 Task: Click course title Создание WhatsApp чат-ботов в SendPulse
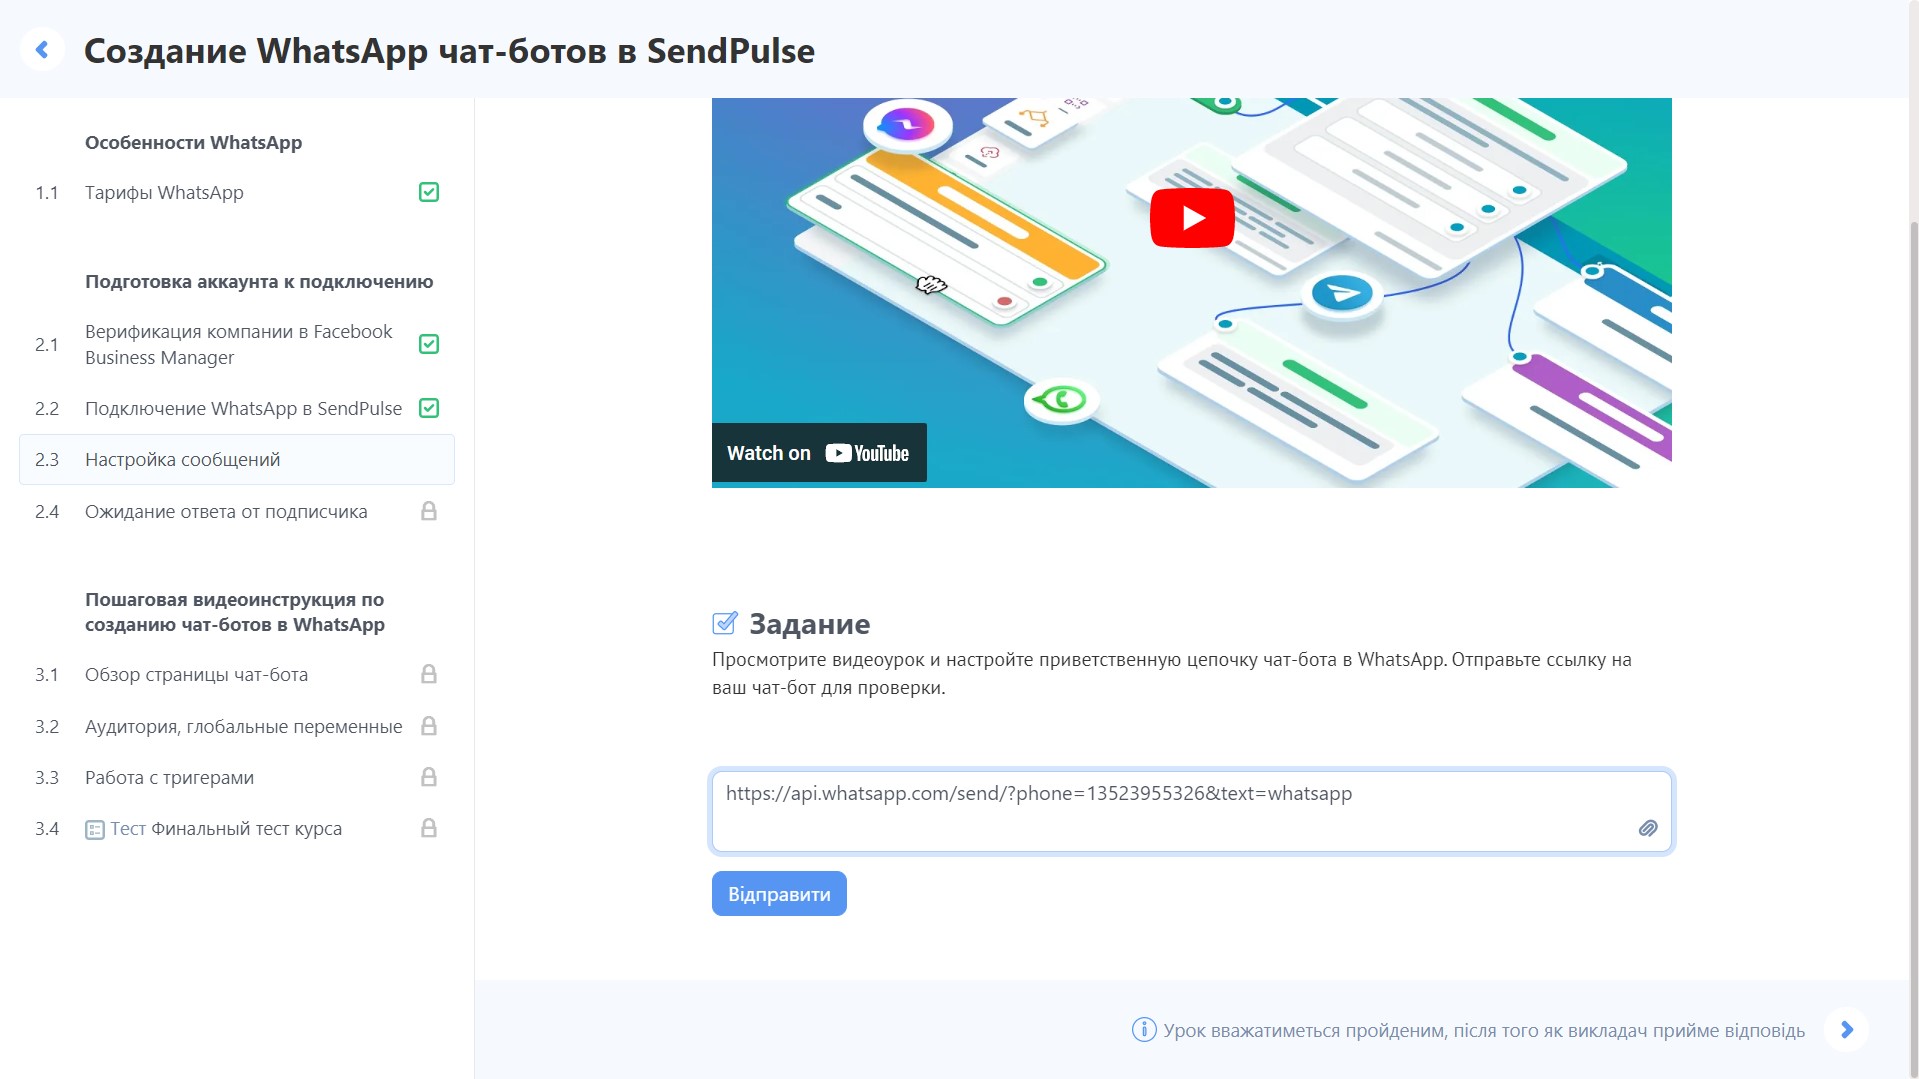tap(449, 50)
